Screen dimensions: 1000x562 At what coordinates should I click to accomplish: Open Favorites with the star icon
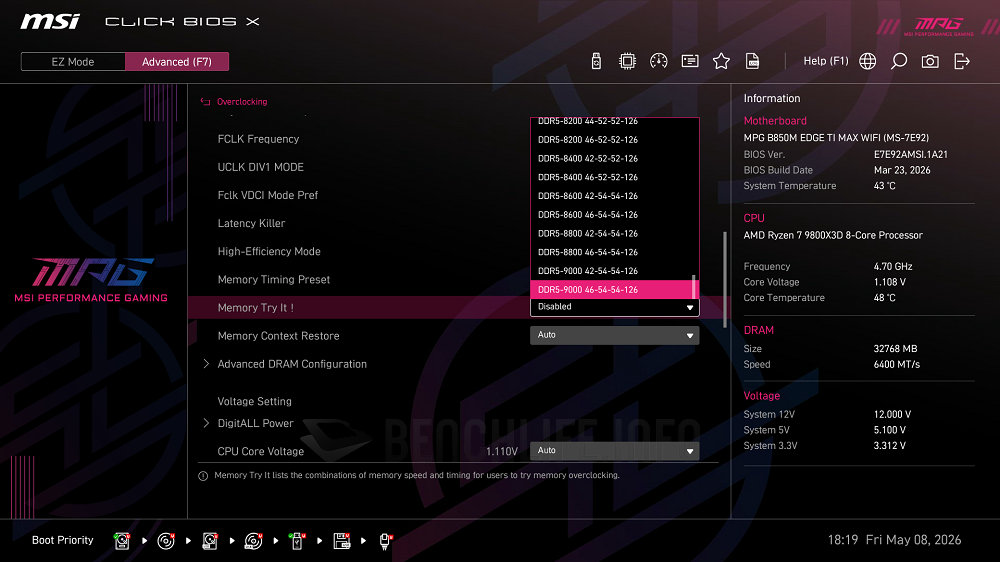[x=721, y=61]
